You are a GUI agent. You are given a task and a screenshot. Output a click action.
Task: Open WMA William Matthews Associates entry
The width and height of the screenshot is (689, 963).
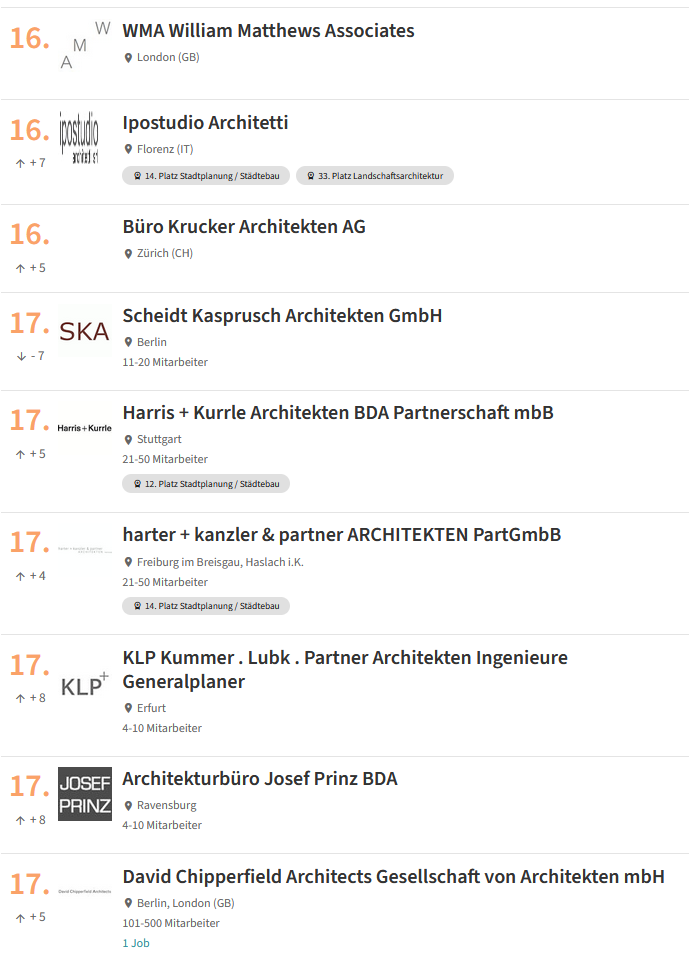(268, 31)
